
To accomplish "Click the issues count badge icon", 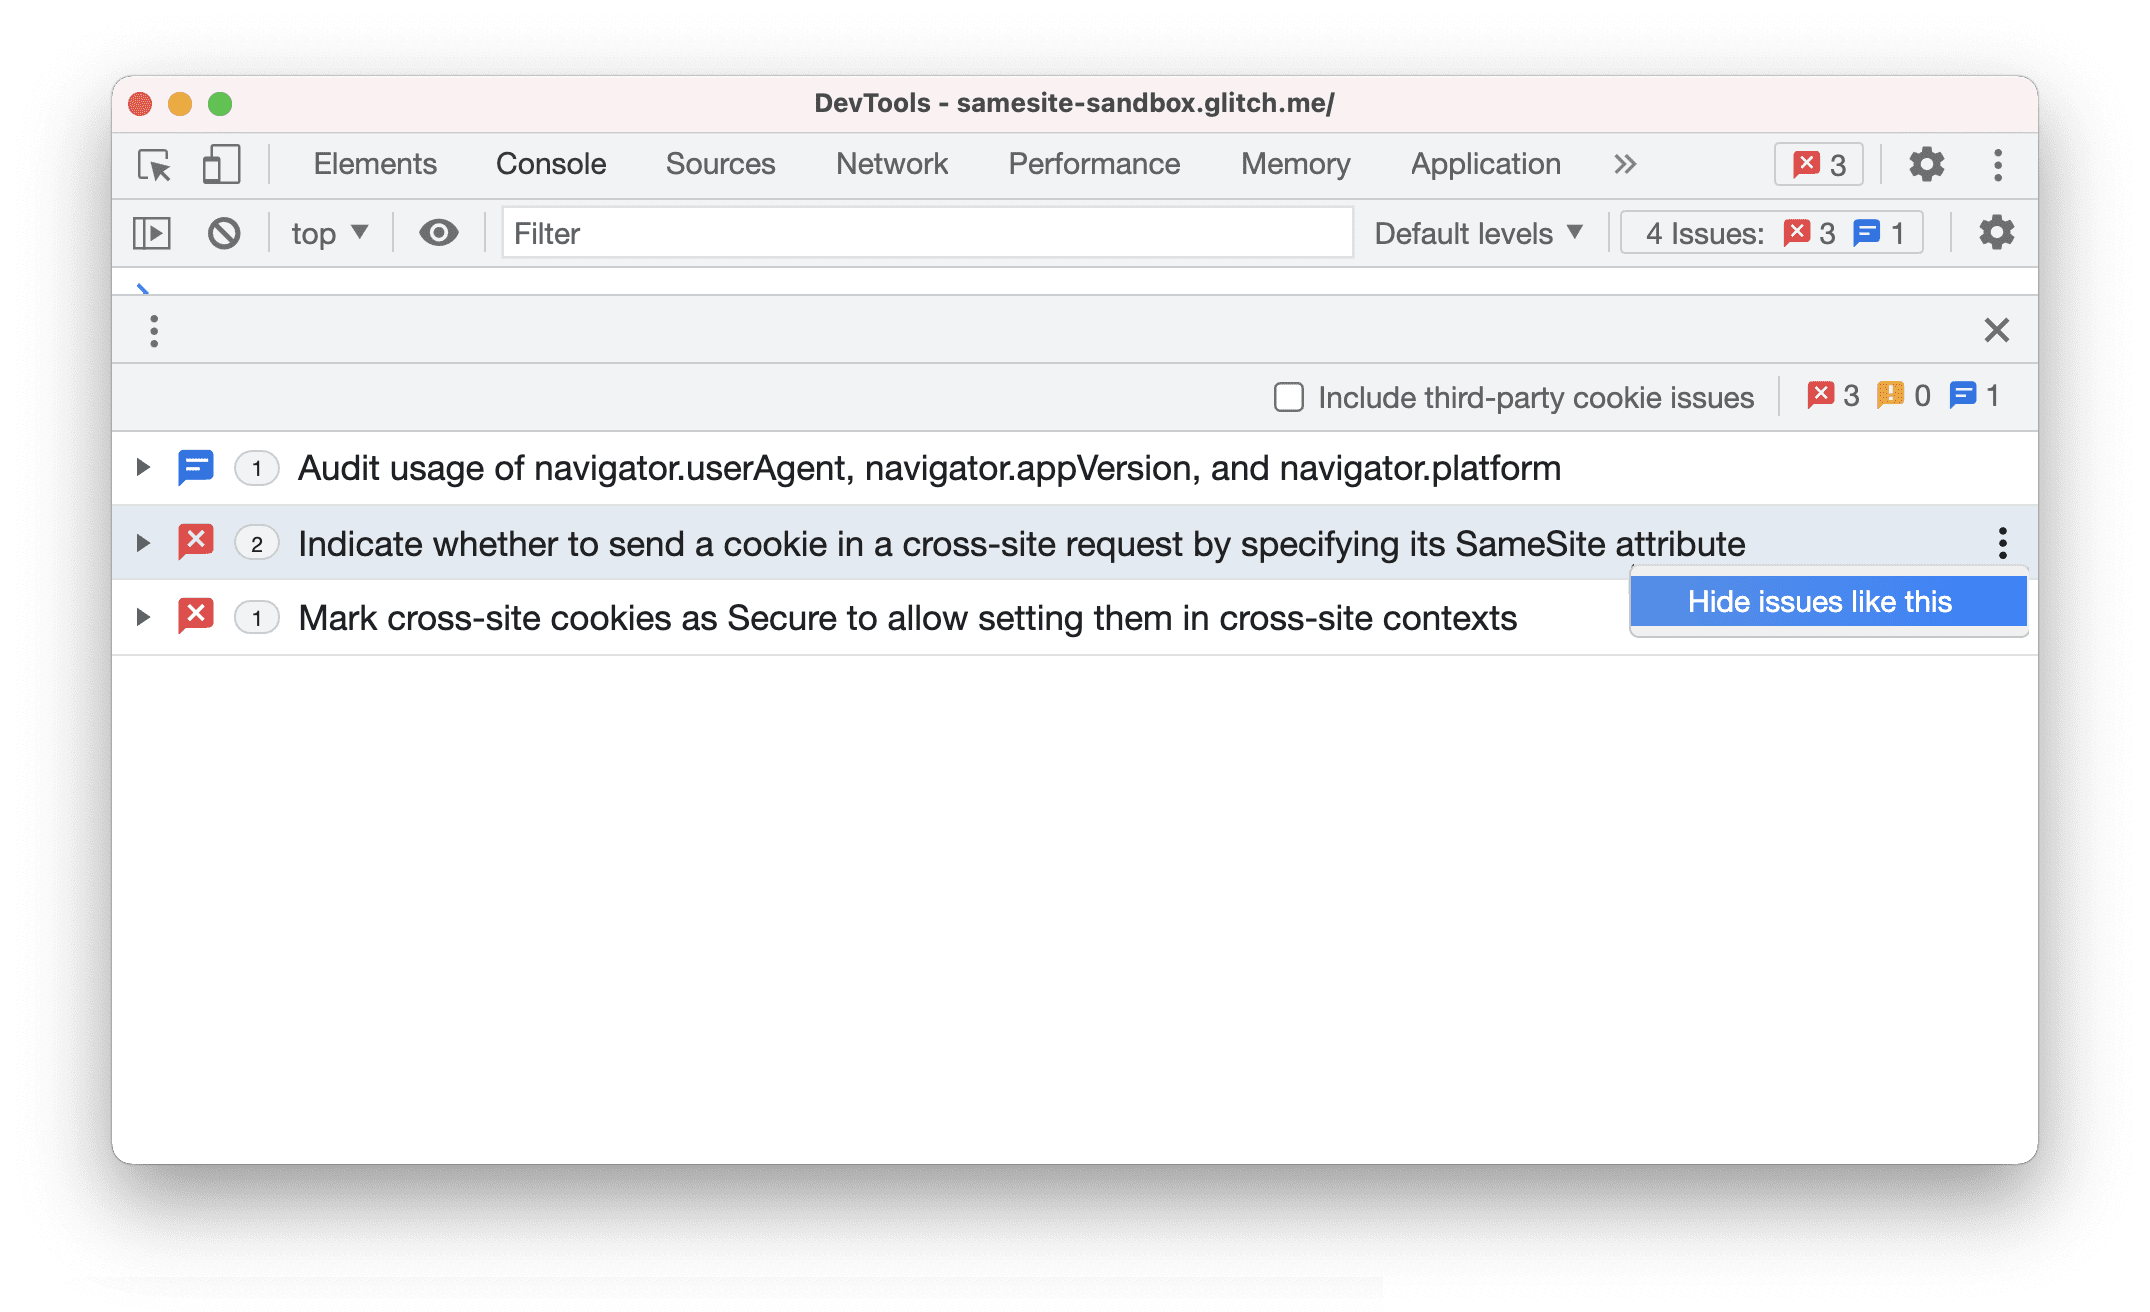I will 1821,164.
